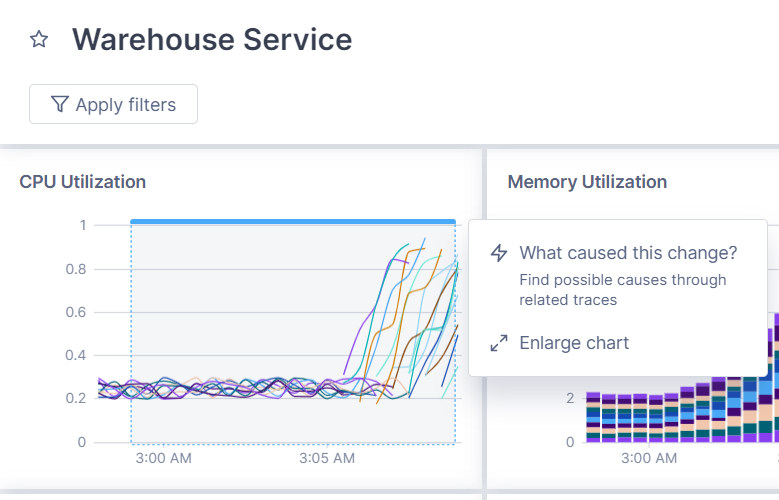The image size is (779, 500).
Task: Click the 3:05 AM label on CPU chart
Action: click(327, 459)
